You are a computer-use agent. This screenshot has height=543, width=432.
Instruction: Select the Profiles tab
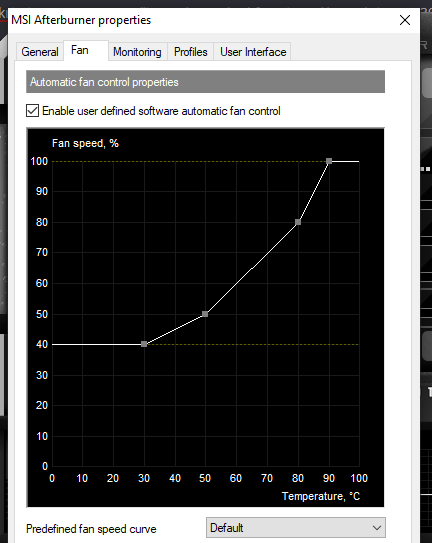point(191,52)
